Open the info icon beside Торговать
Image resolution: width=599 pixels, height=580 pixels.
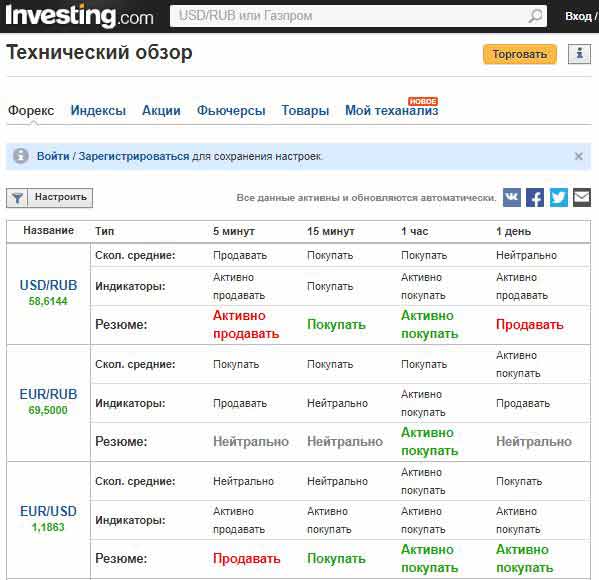coord(580,54)
